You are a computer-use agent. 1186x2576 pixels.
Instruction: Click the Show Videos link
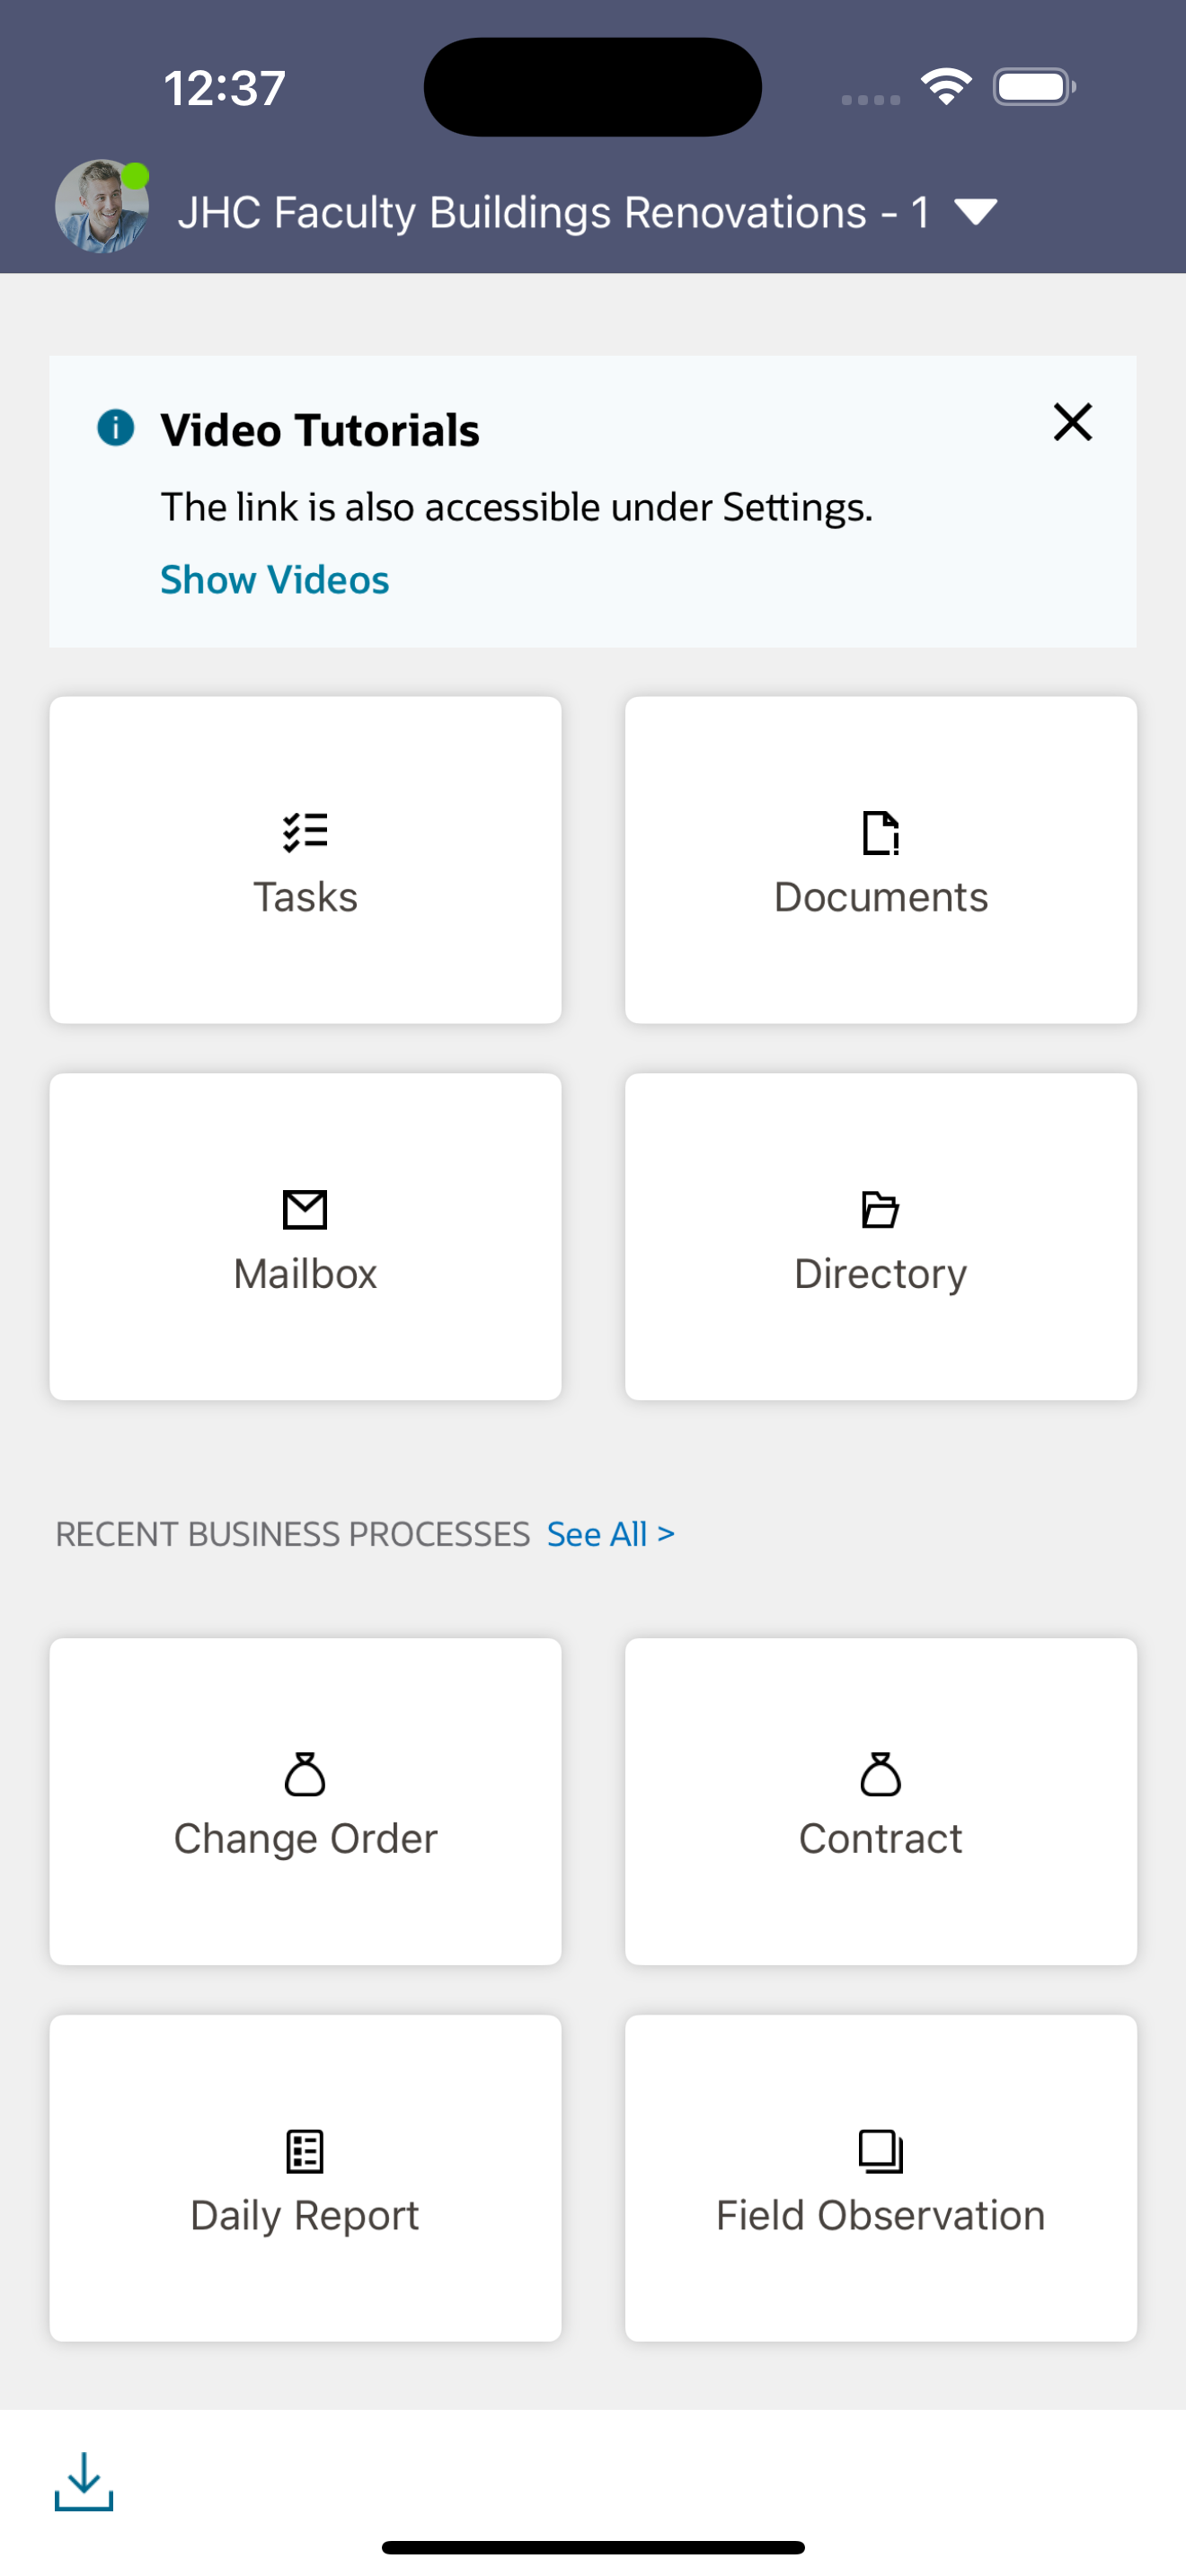pyautogui.click(x=274, y=579)
